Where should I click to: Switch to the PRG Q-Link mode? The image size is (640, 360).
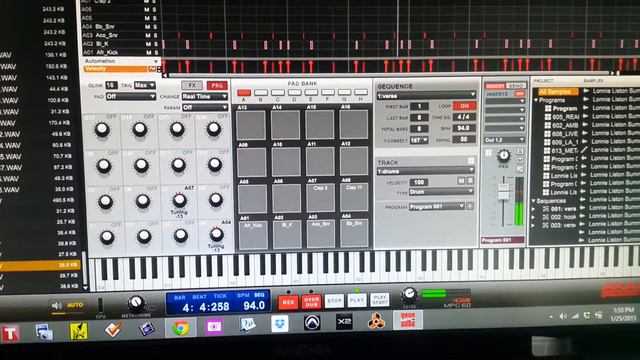click(x=217, y=85)
